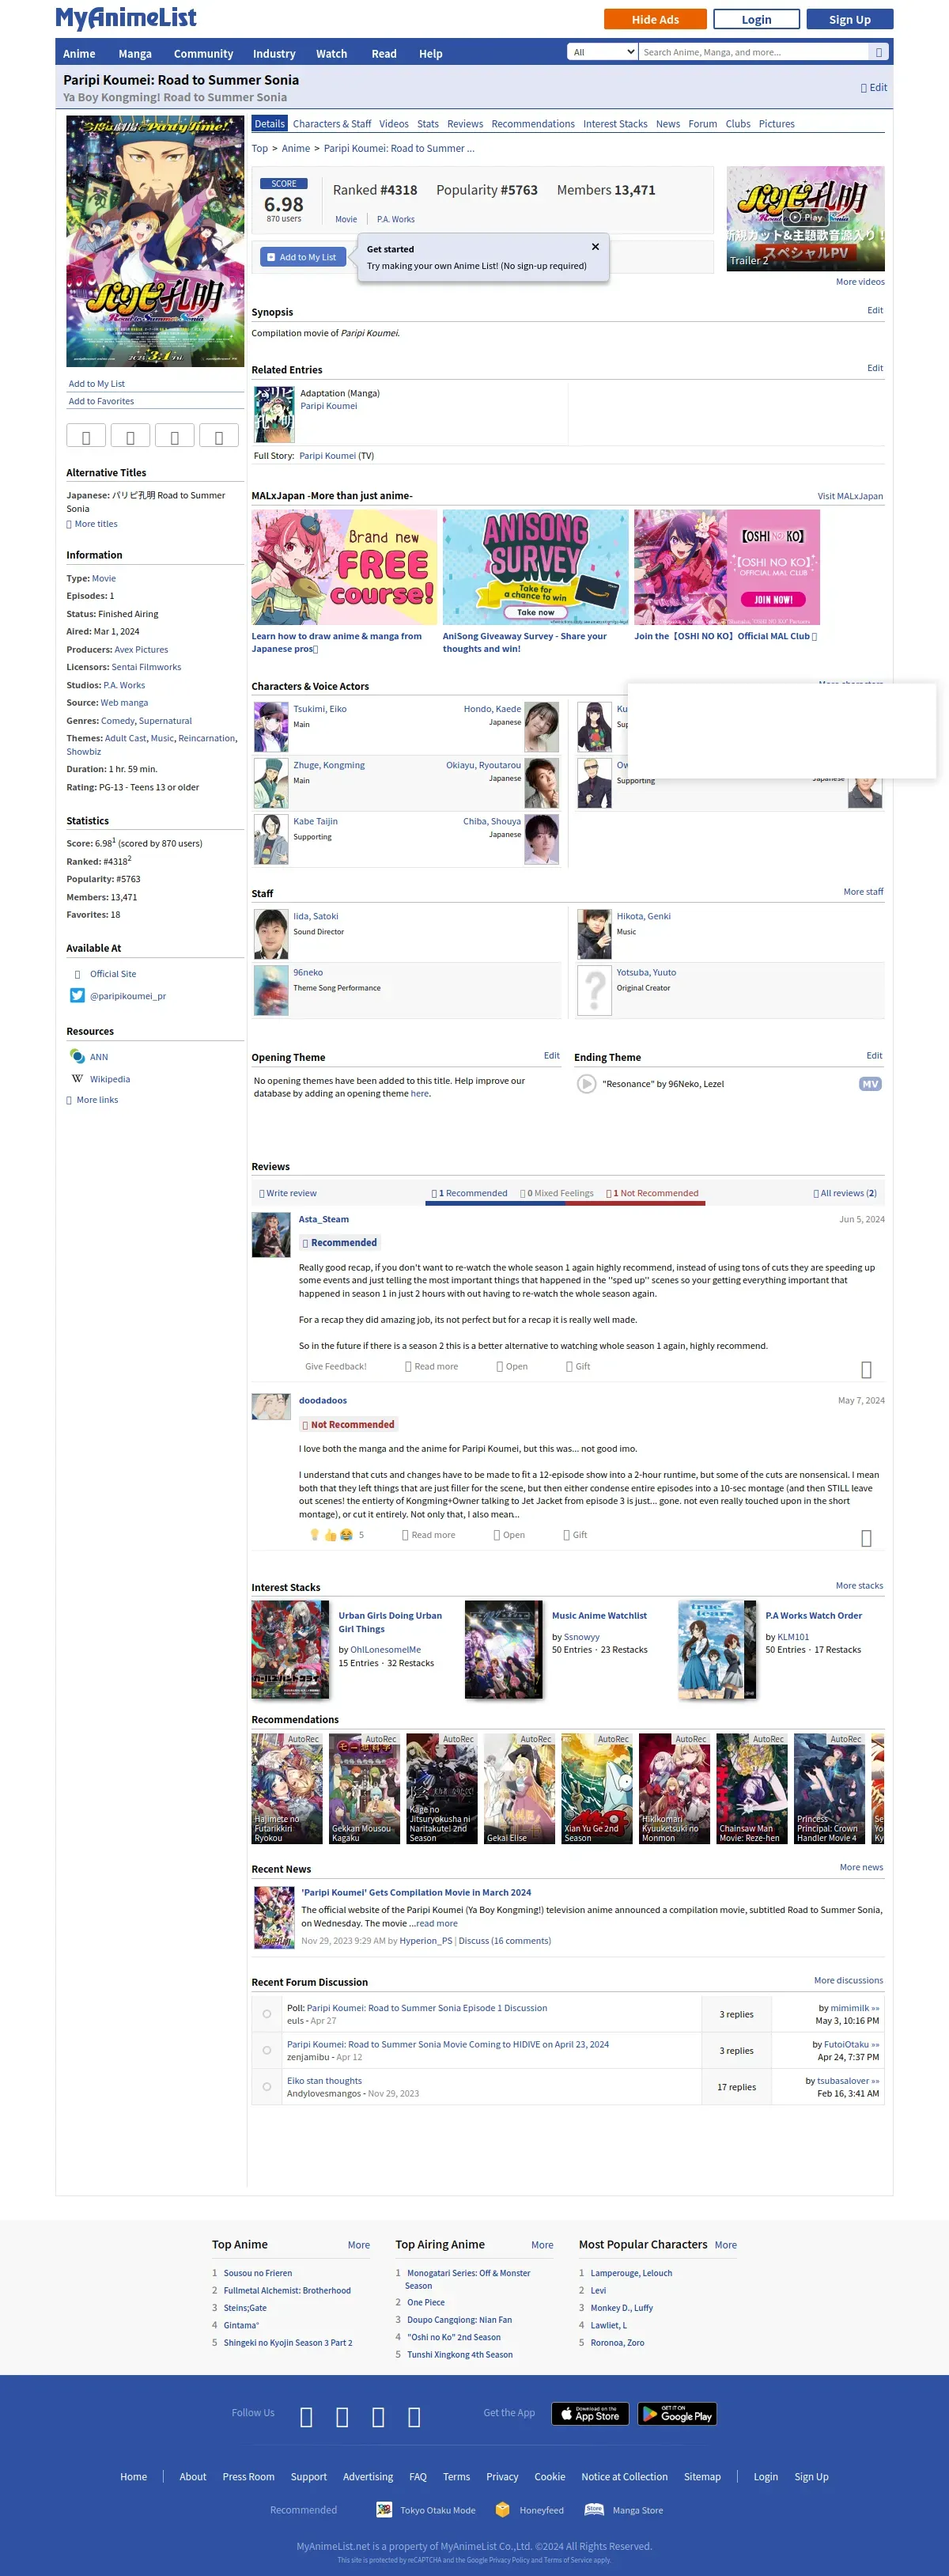Open Sousou no Frieren in Top Anime
The width and height of the screenshot is (949, 2576).
pos(258,2273)
